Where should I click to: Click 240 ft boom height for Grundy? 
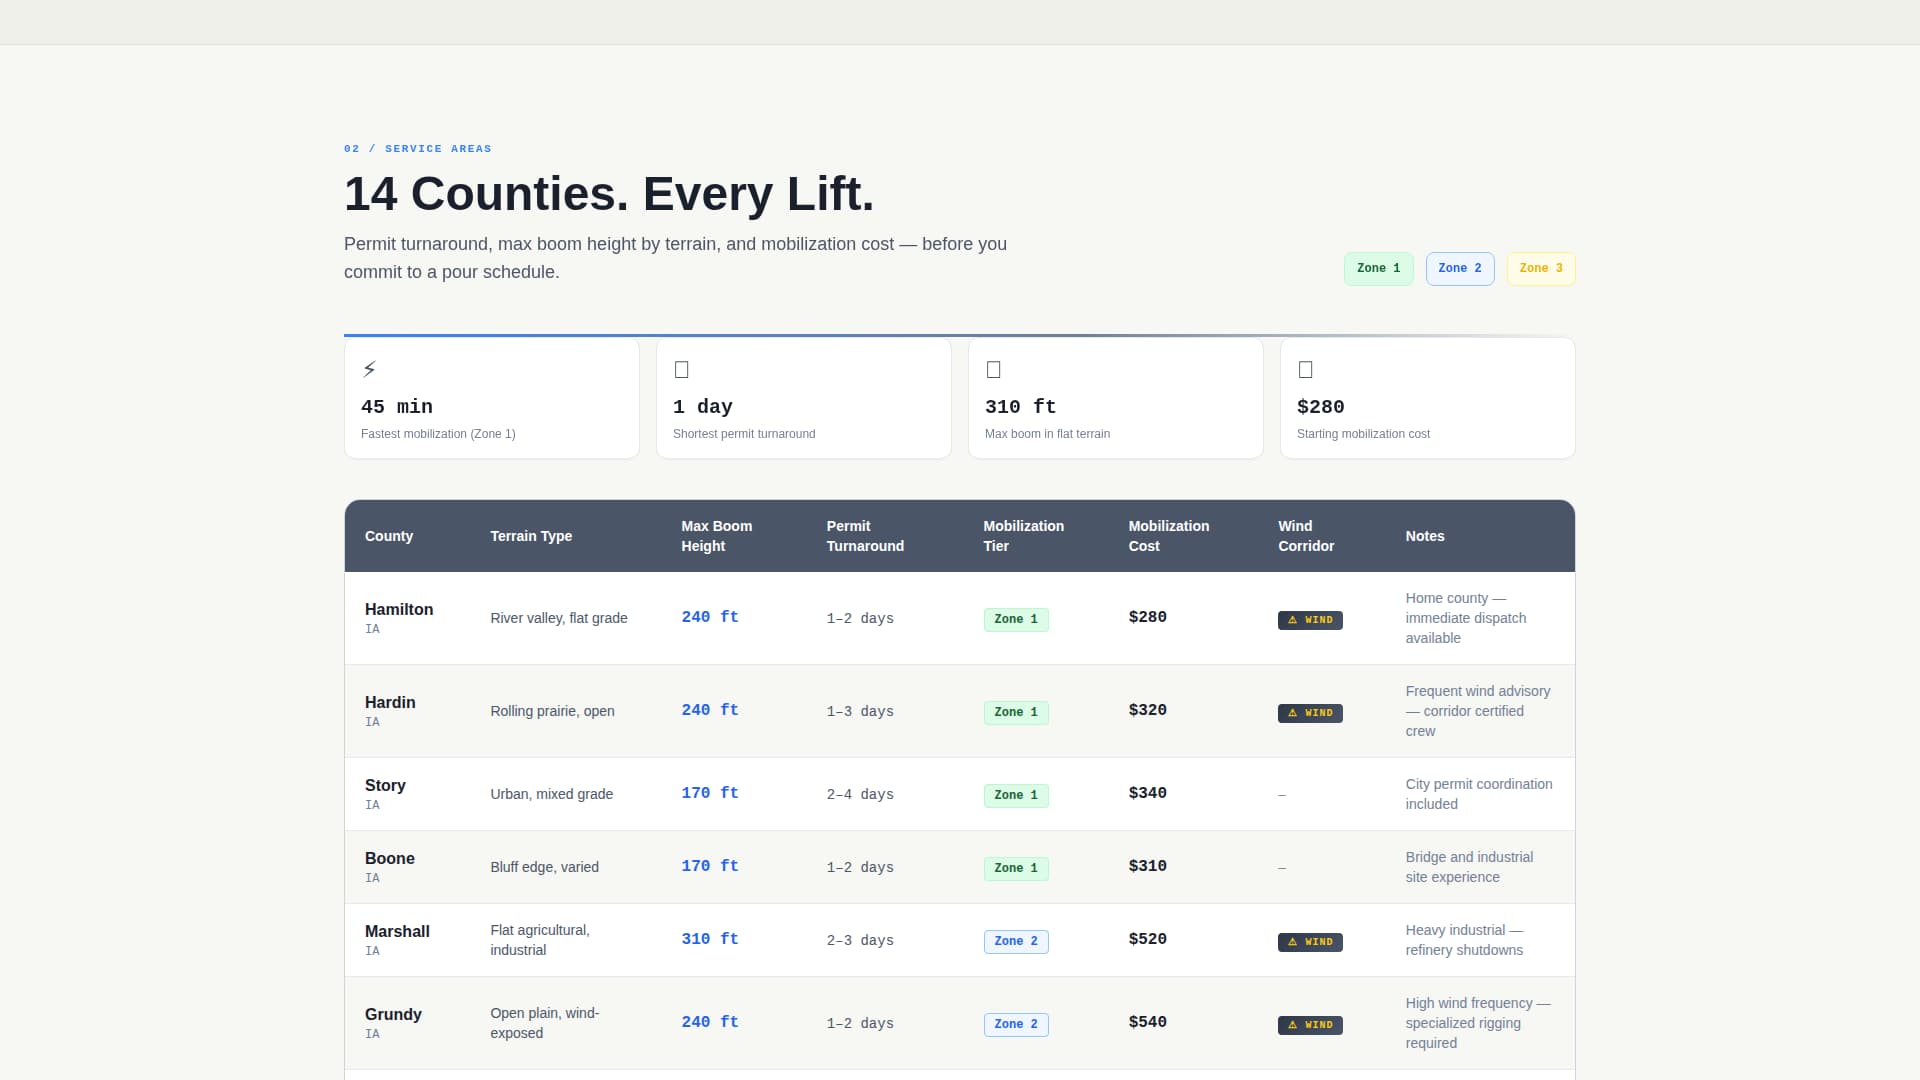tap(710, 1023)
